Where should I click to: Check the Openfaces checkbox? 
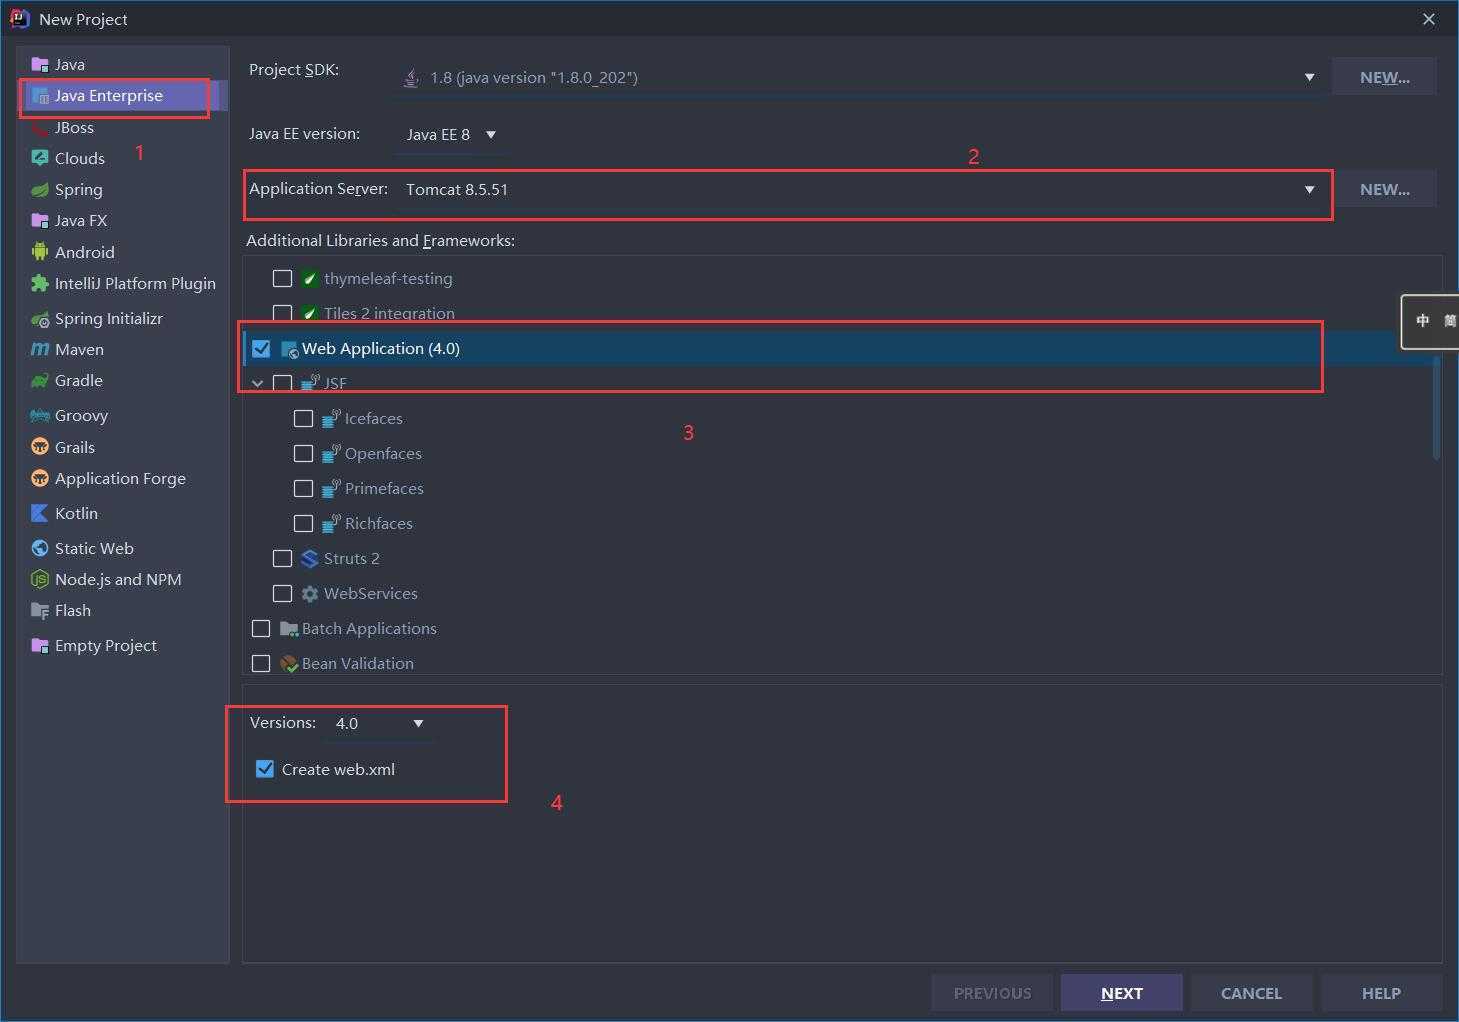(304, 453)
